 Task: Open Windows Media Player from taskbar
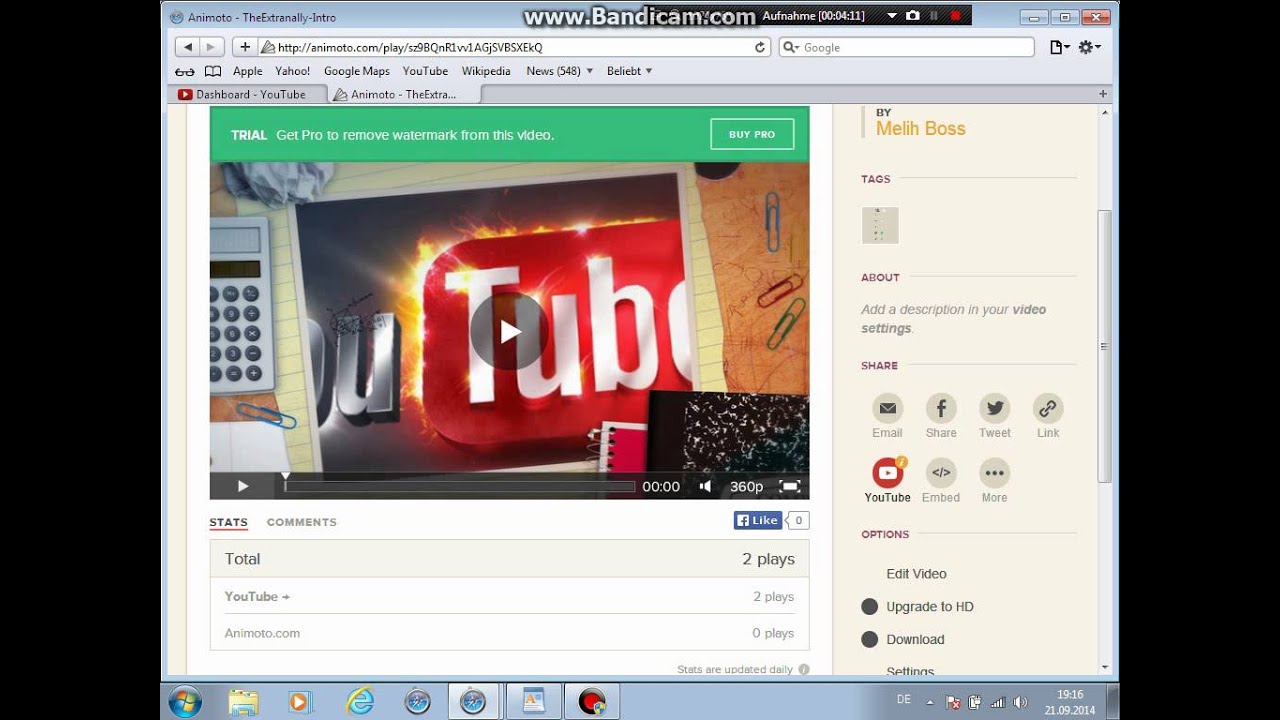pyautogui.click(x=300, y=702)
